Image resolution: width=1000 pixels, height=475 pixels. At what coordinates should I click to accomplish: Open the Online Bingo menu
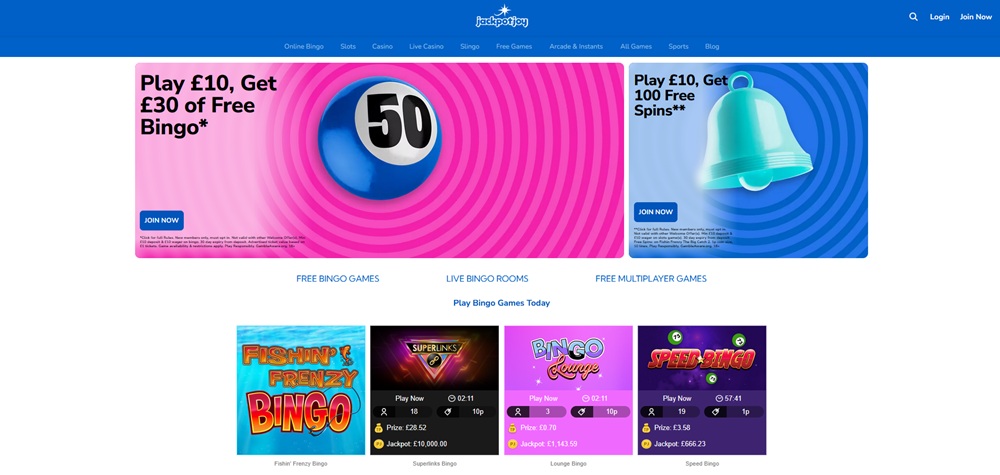(304, 47)
